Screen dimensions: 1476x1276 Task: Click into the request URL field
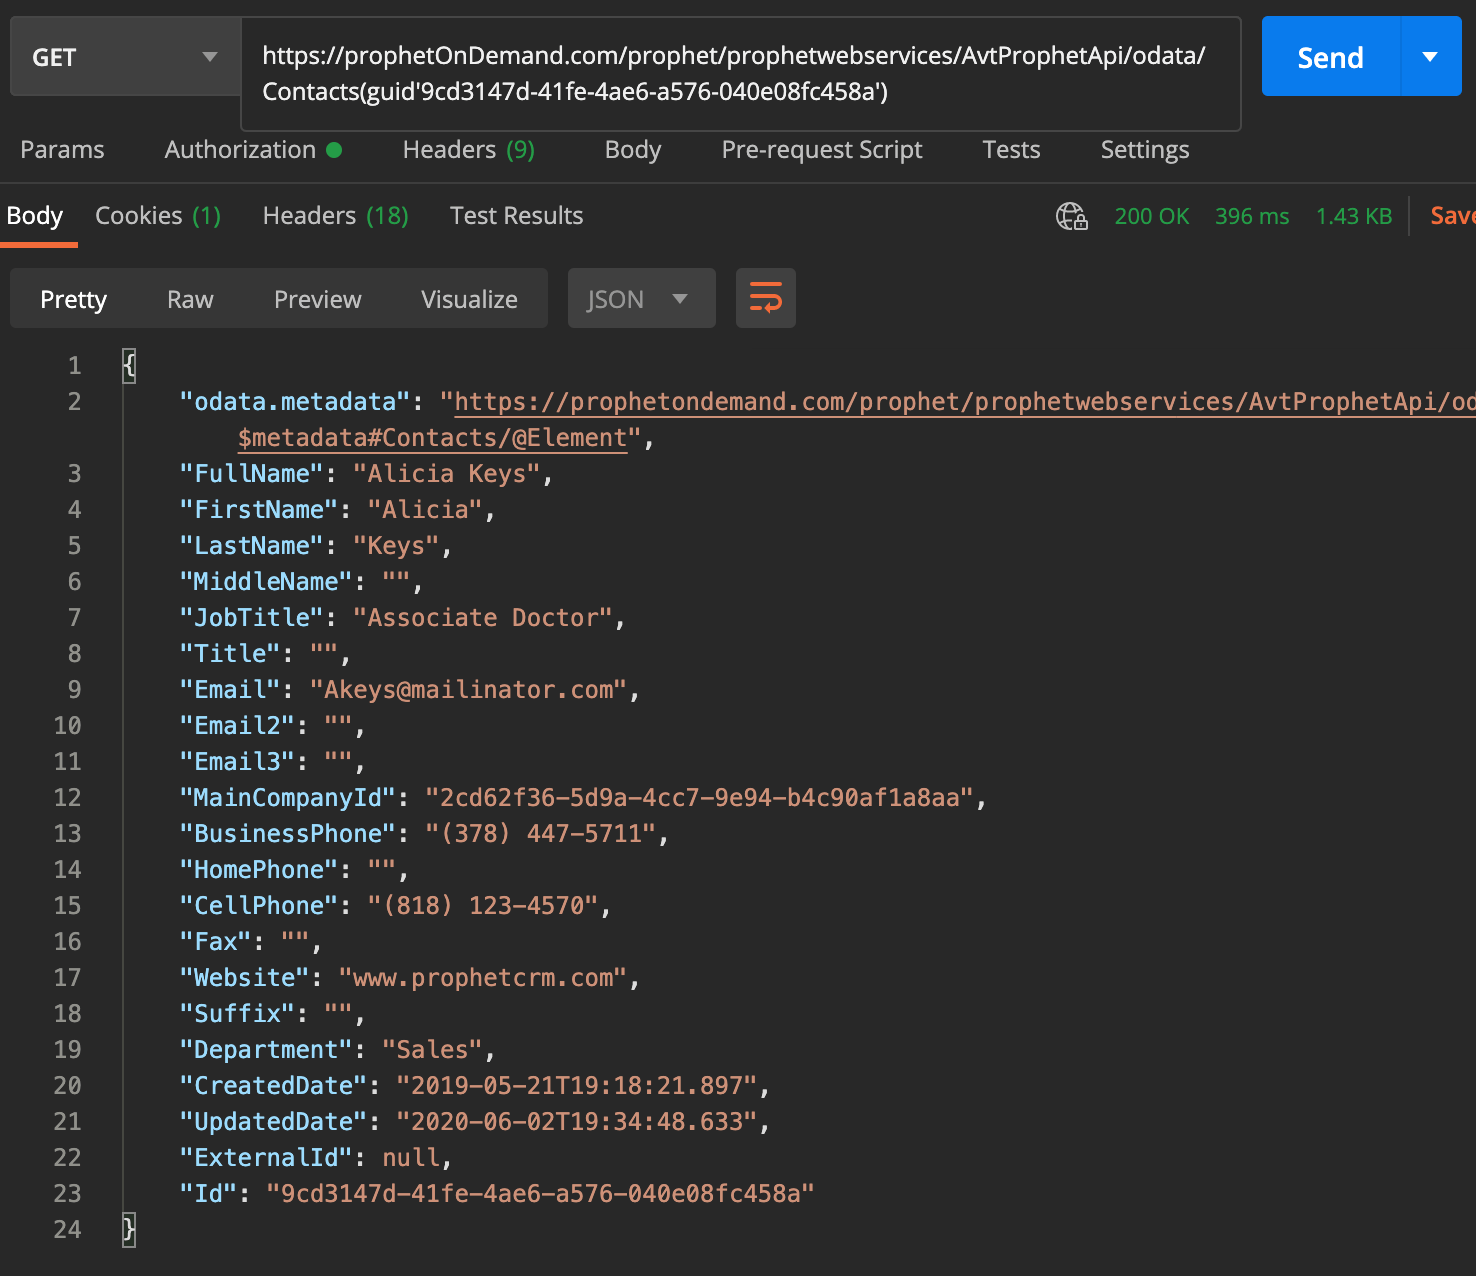coord(741,74)
